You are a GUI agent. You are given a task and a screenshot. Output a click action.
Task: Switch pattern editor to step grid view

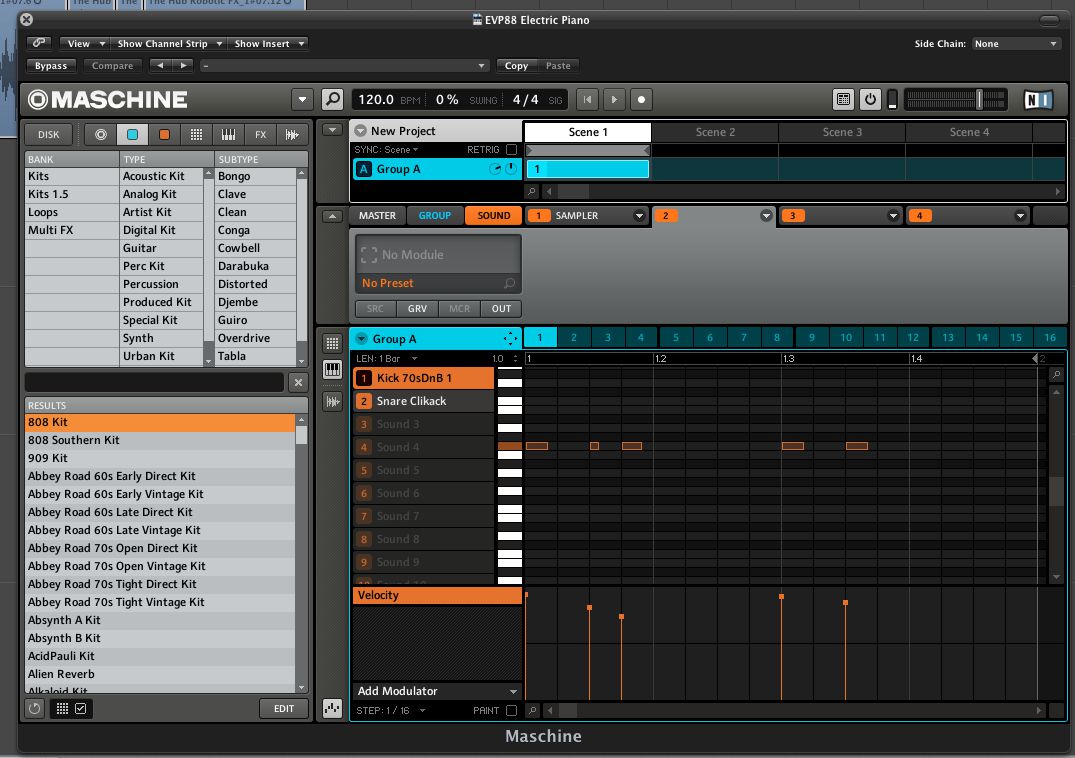(x=333, y=343)
